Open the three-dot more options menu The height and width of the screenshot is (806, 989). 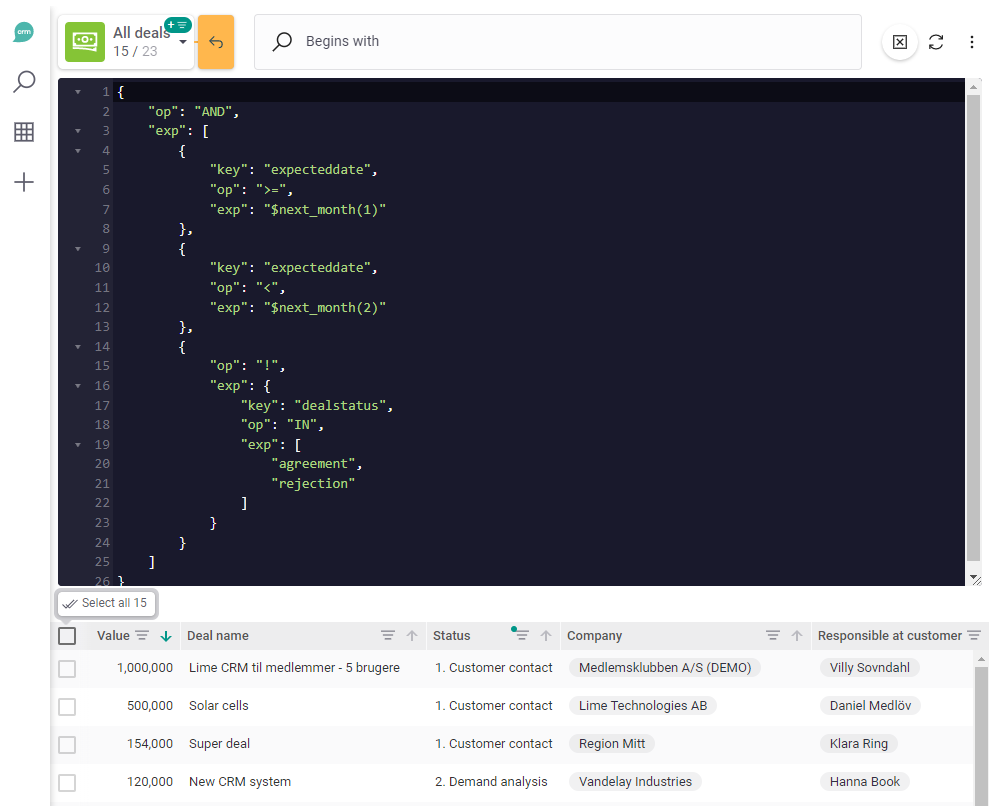(972, 42)
